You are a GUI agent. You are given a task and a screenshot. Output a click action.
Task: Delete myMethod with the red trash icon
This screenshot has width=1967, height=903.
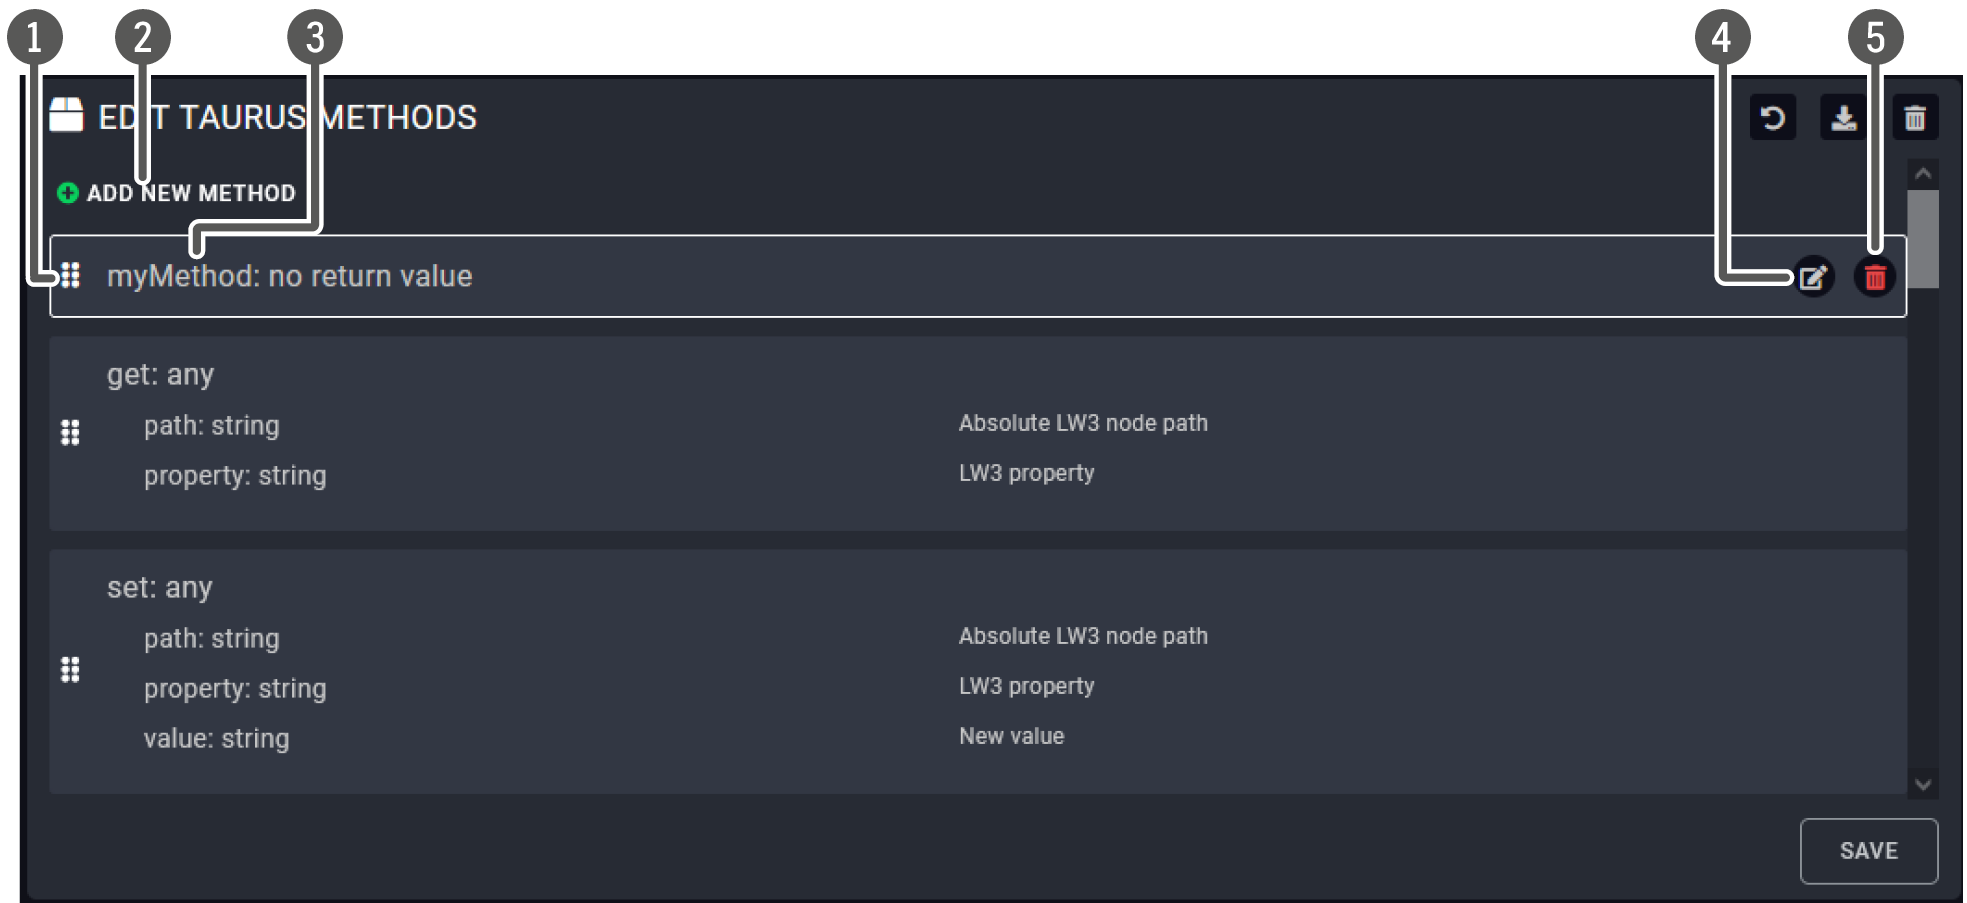1875,277
